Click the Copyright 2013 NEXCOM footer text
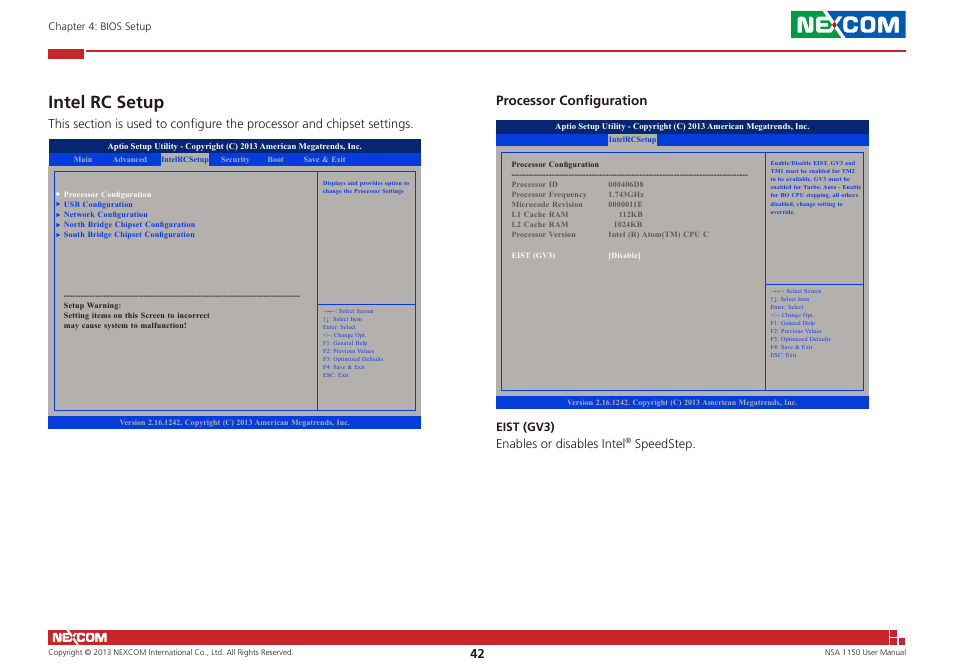The image size is (954, 672). (170, 653)
